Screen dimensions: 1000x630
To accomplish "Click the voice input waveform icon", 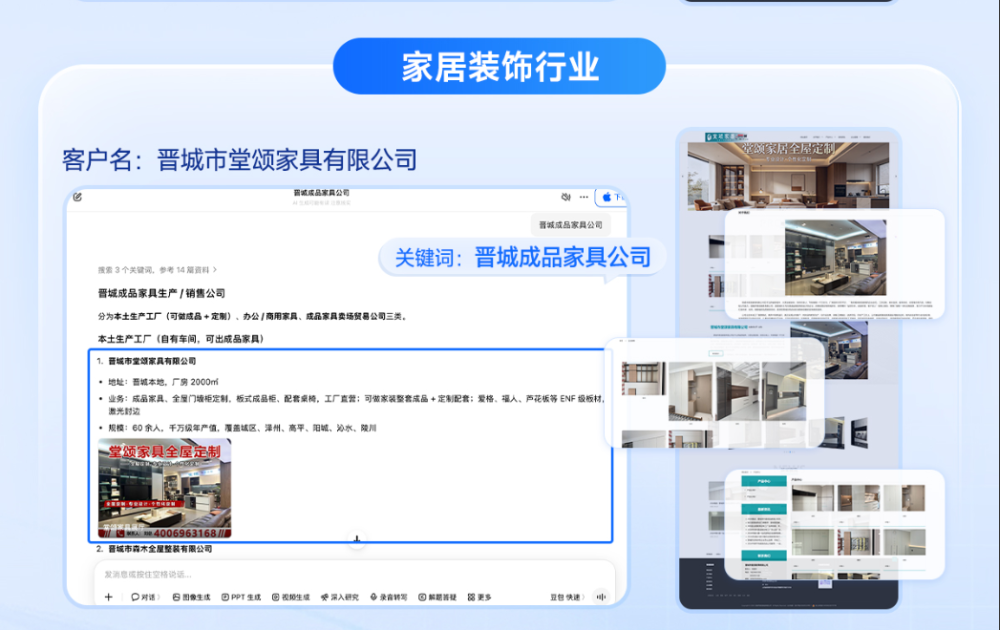I will tap(601, 597).
